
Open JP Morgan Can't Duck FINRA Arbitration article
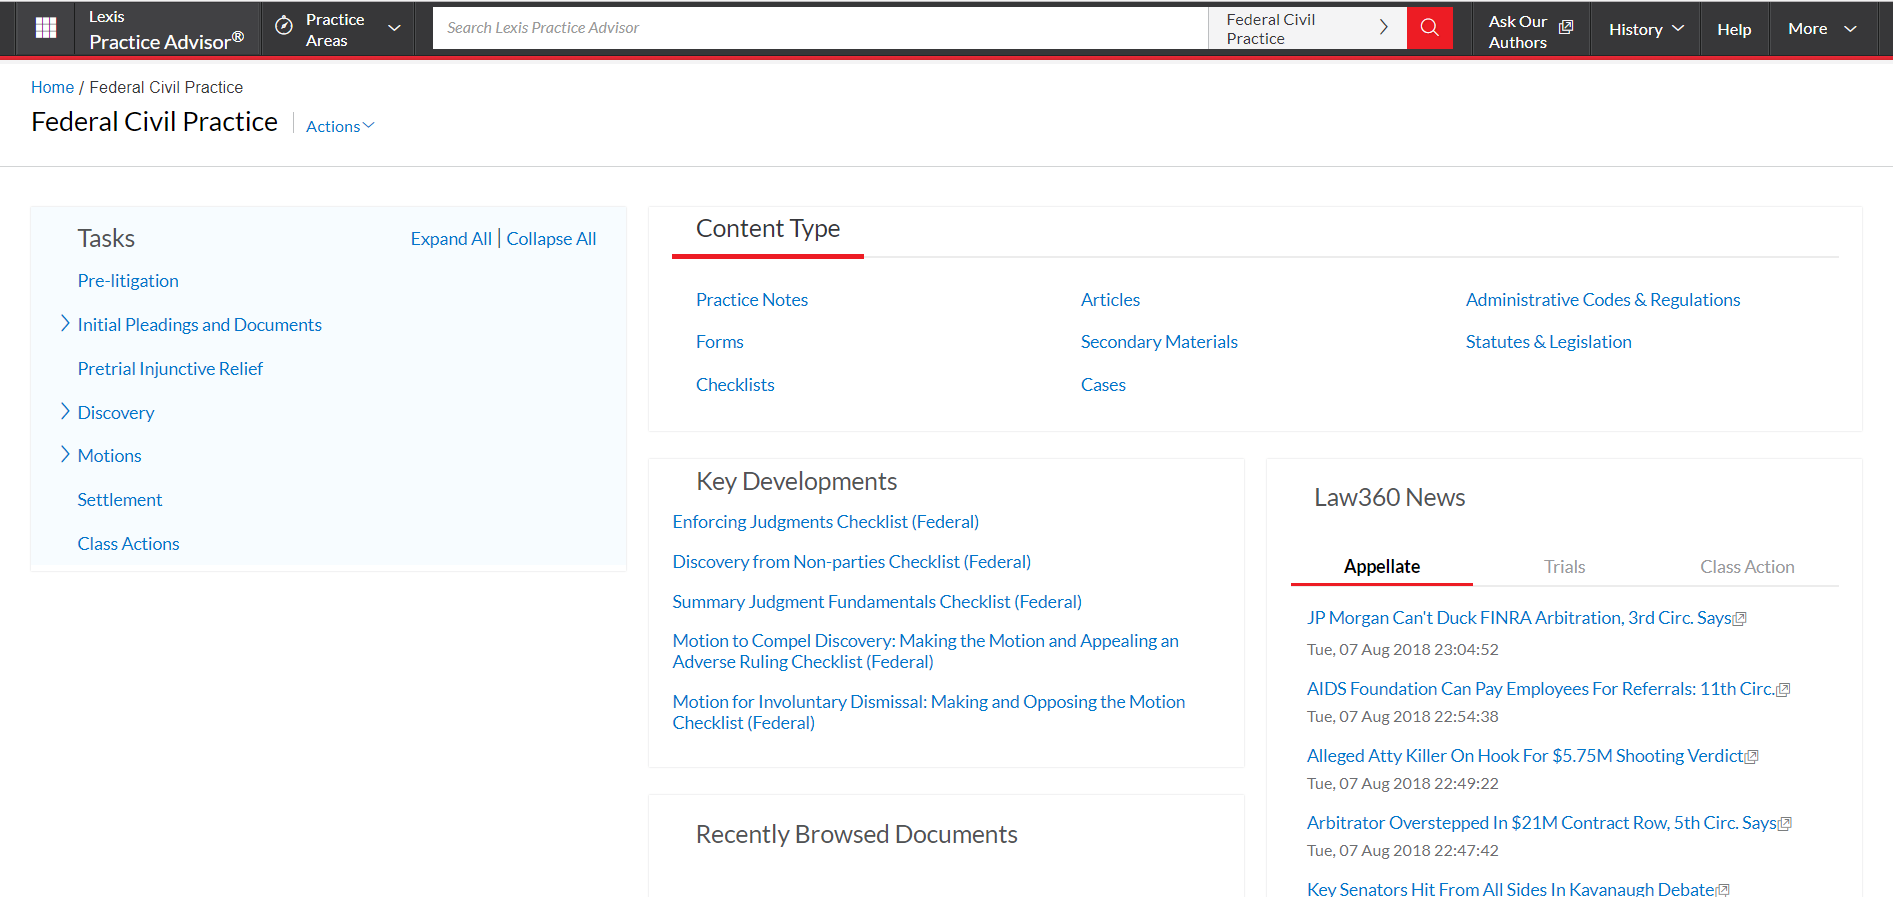1518,618
